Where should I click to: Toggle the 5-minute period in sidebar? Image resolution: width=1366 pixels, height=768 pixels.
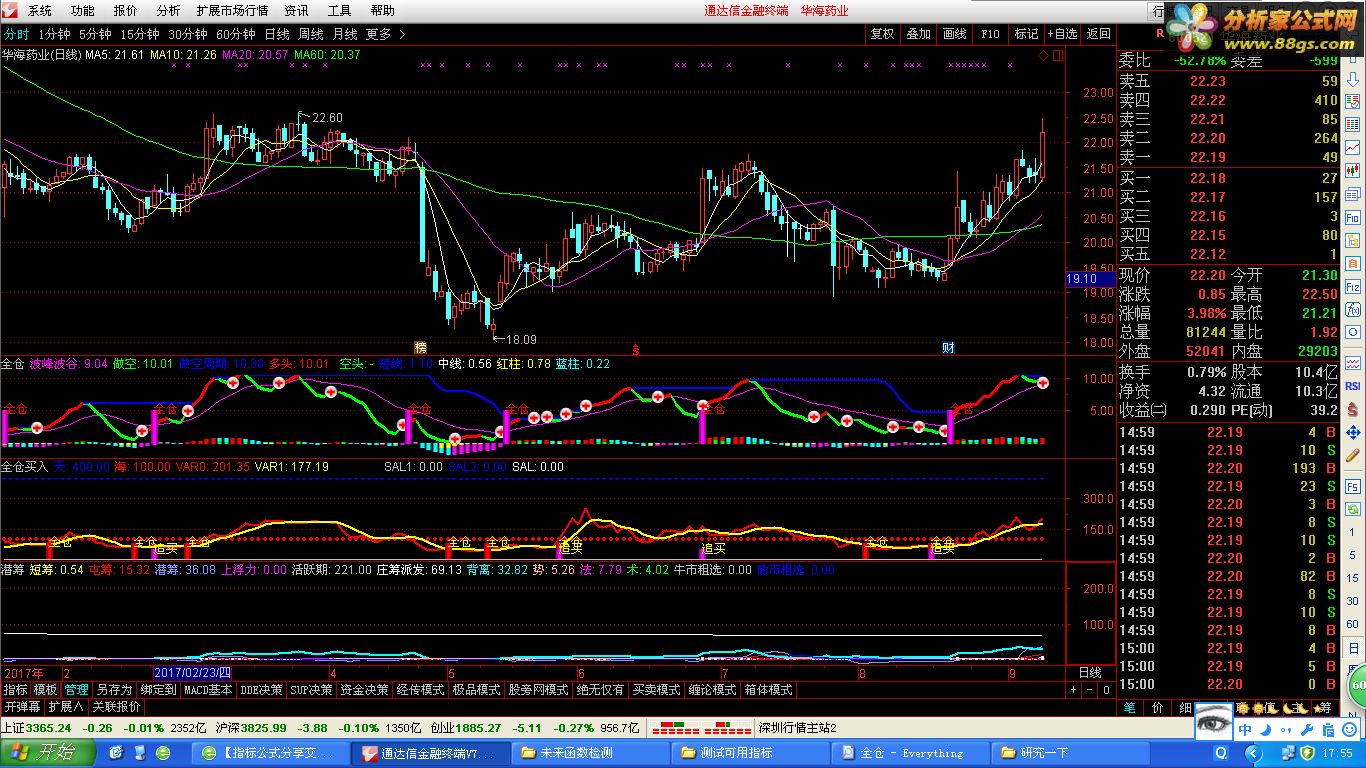tap(1353, 555)
